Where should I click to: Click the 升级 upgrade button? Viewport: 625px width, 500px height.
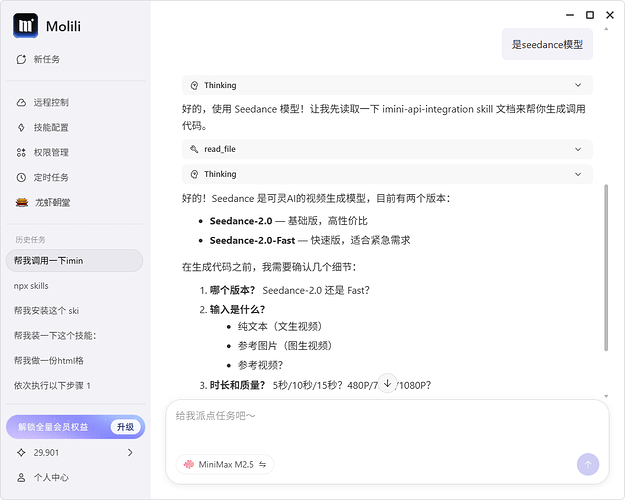(125, 427)
